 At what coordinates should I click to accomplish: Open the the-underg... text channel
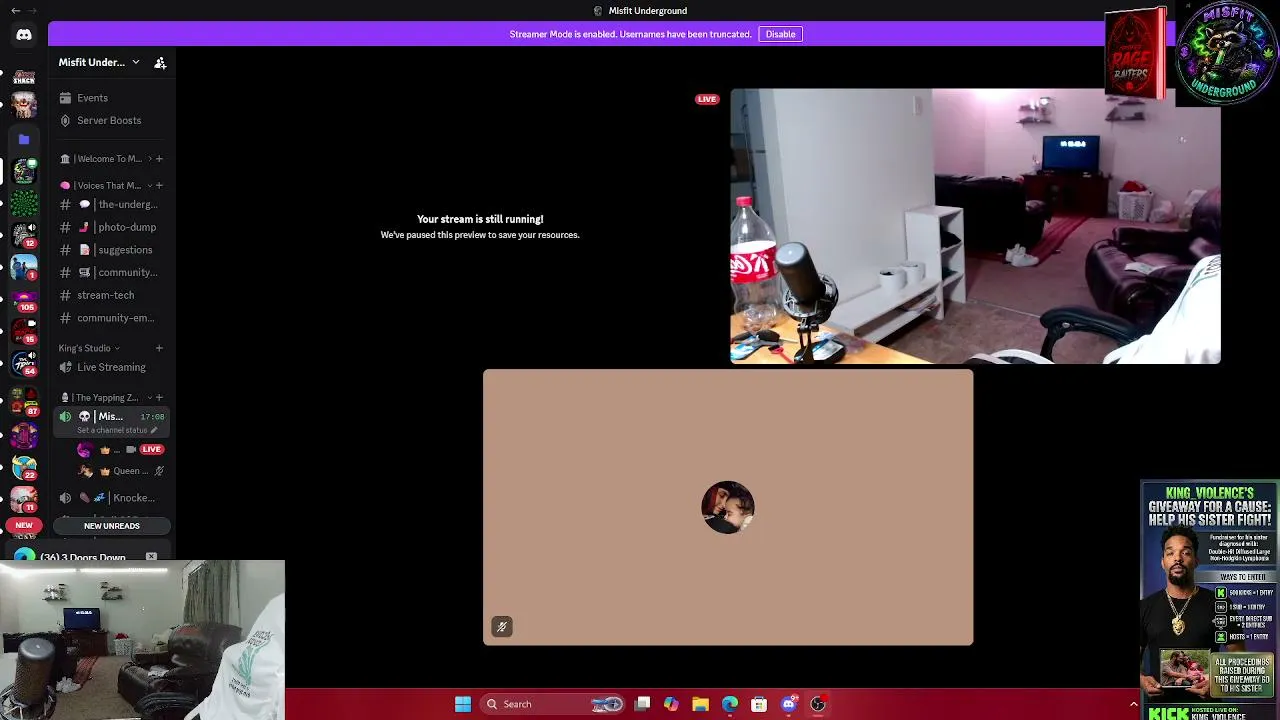click(x=112, y=204)
